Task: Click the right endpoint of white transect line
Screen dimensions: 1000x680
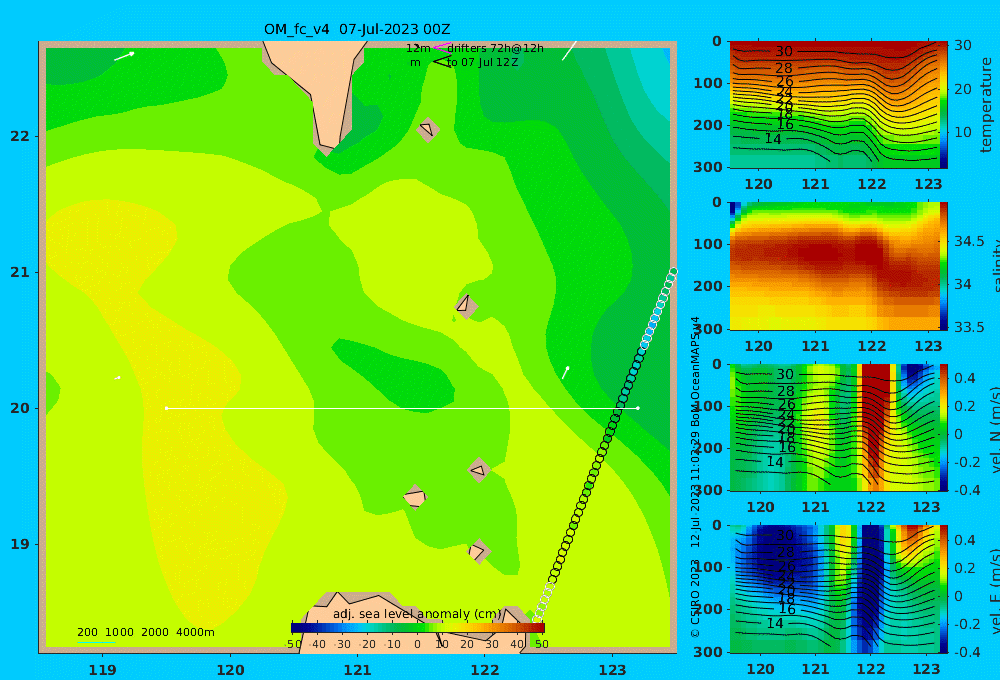Action: pyautogui.click(x=638, y=408)
